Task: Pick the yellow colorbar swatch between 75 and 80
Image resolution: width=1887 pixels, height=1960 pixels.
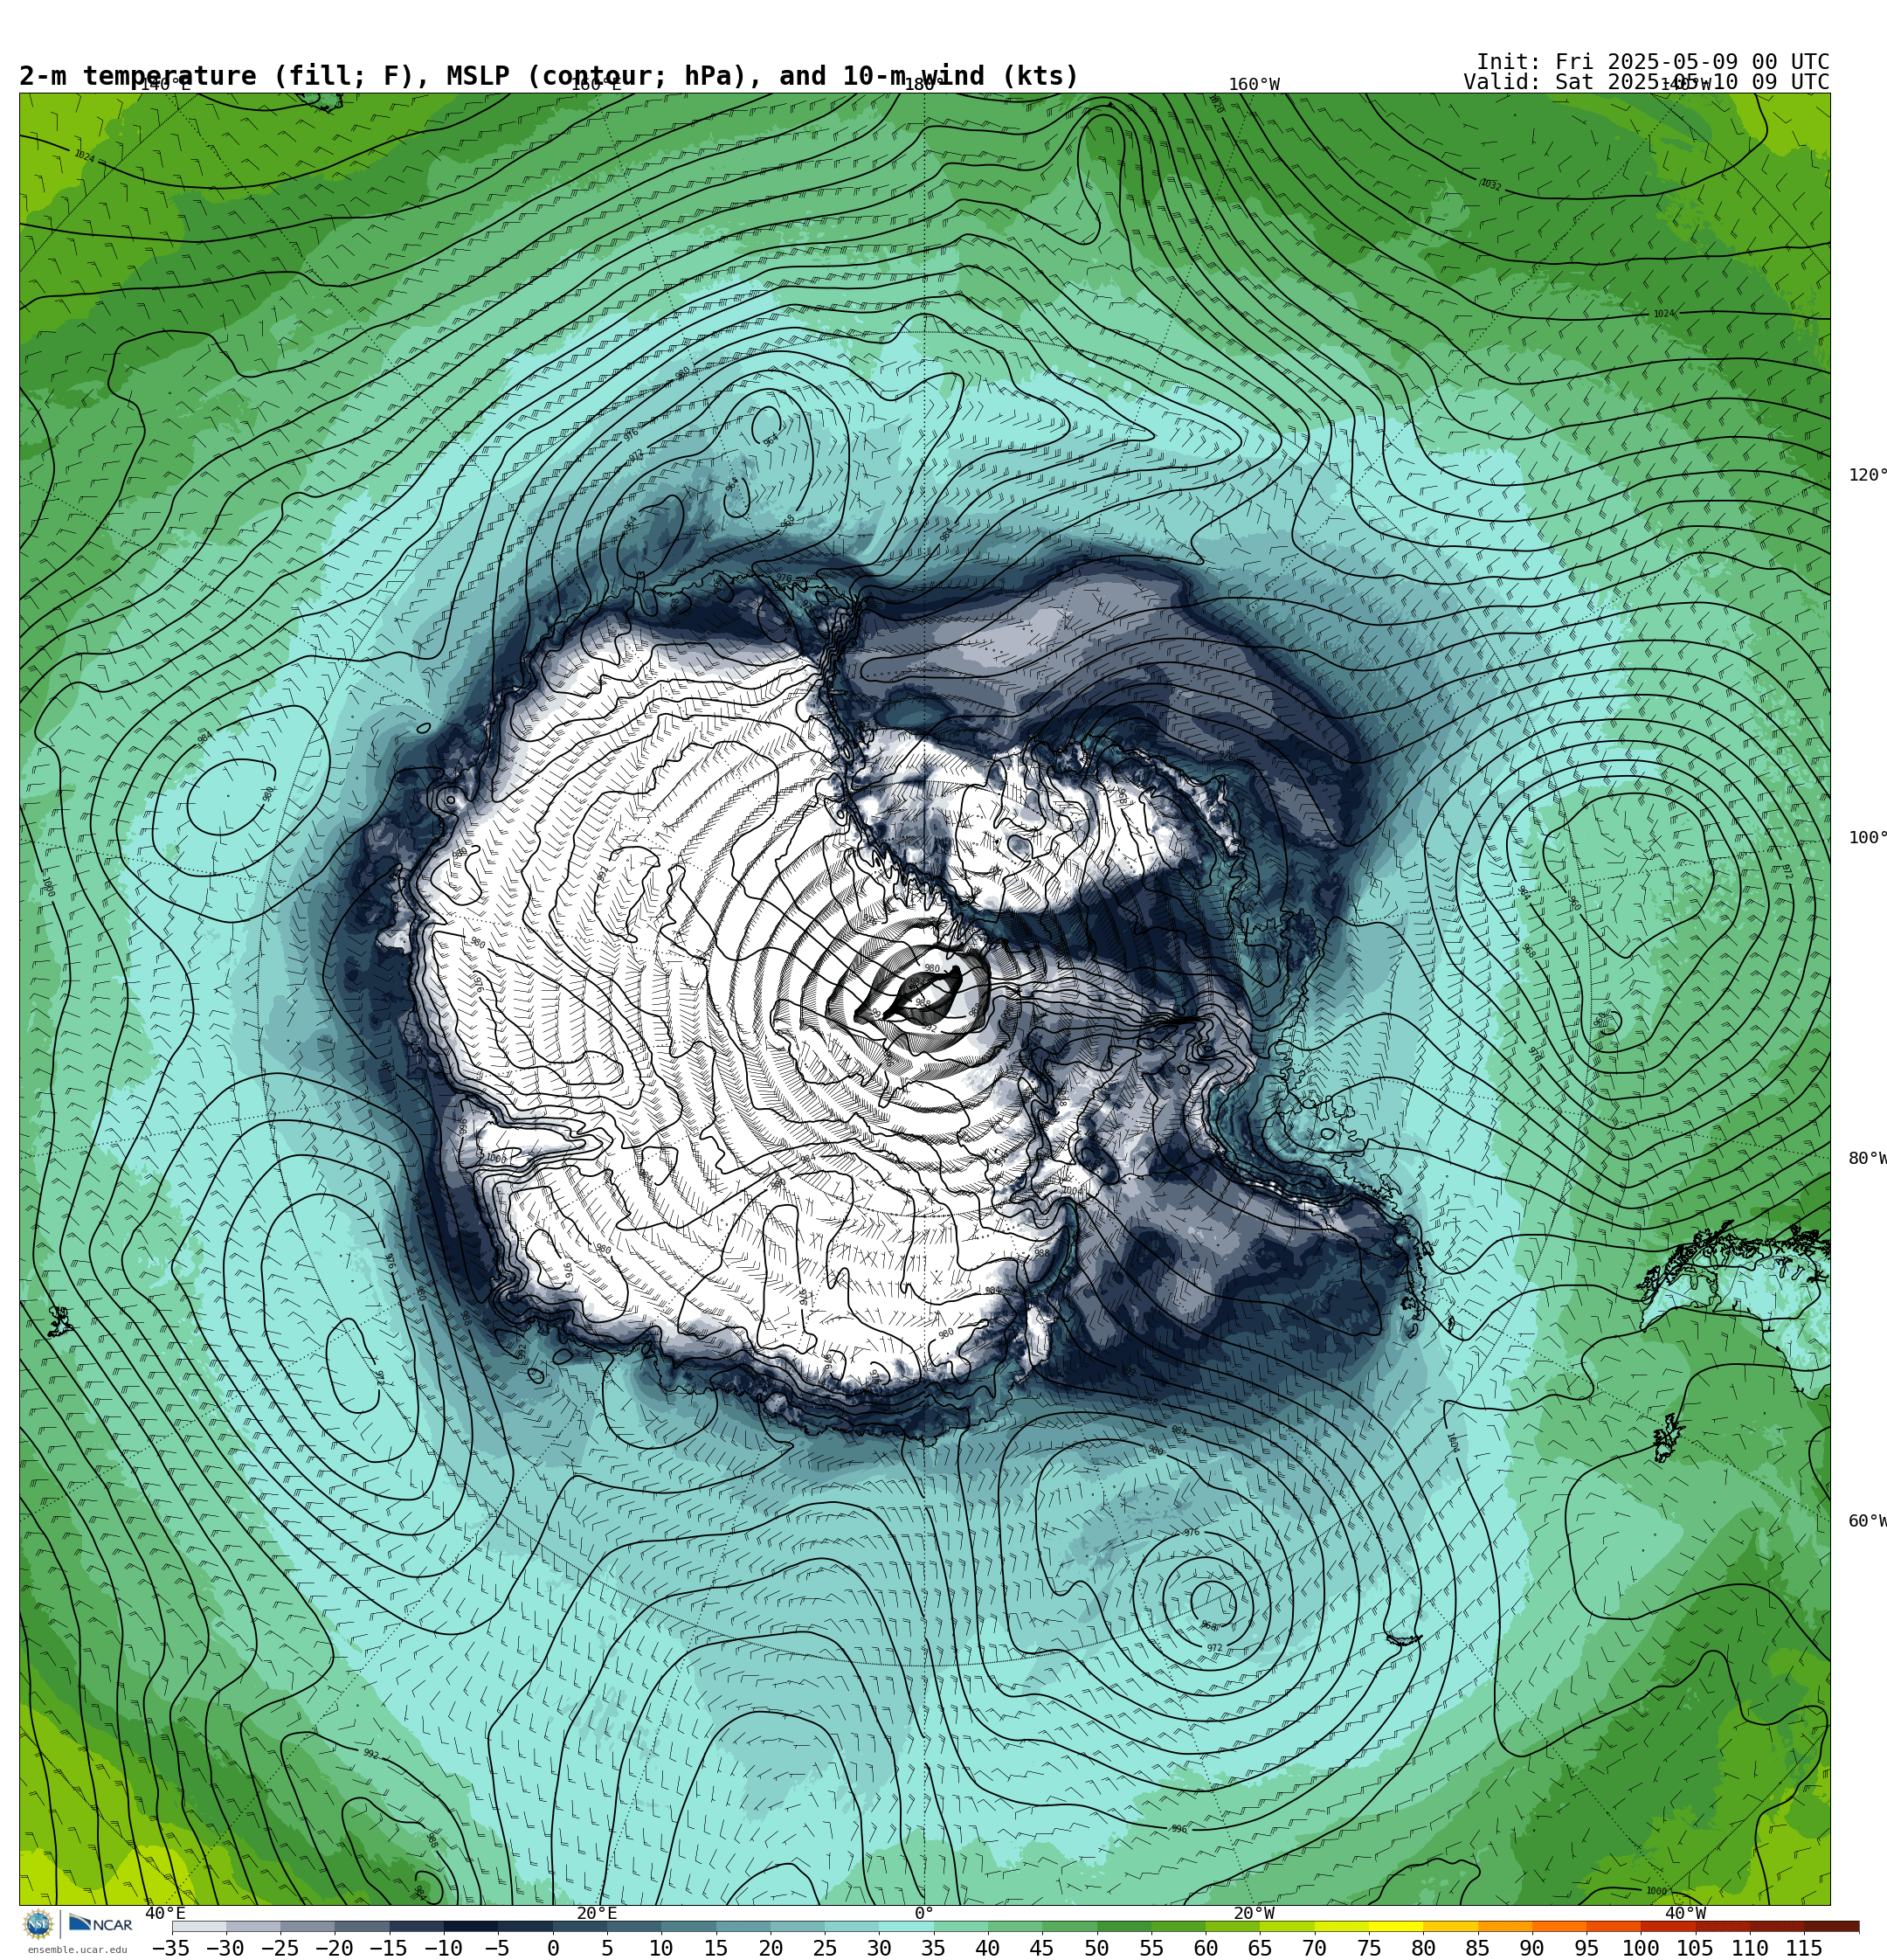Action: (x=1395, y=1926)
